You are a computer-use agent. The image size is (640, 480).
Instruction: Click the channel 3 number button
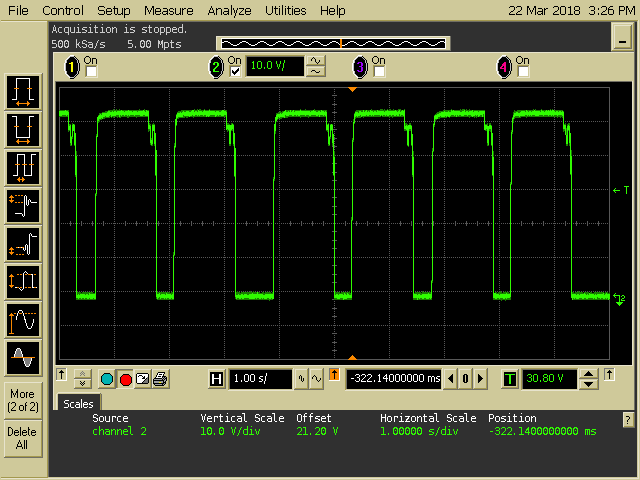[360, 67]
